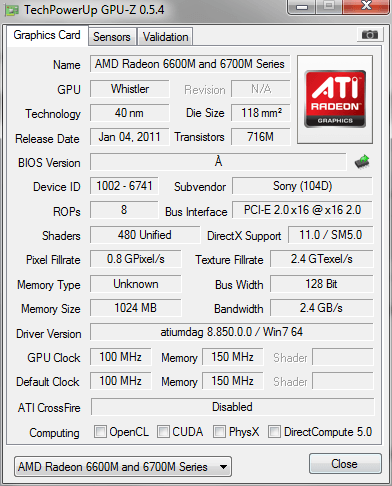Open the Validation tab

coord(165,37)
